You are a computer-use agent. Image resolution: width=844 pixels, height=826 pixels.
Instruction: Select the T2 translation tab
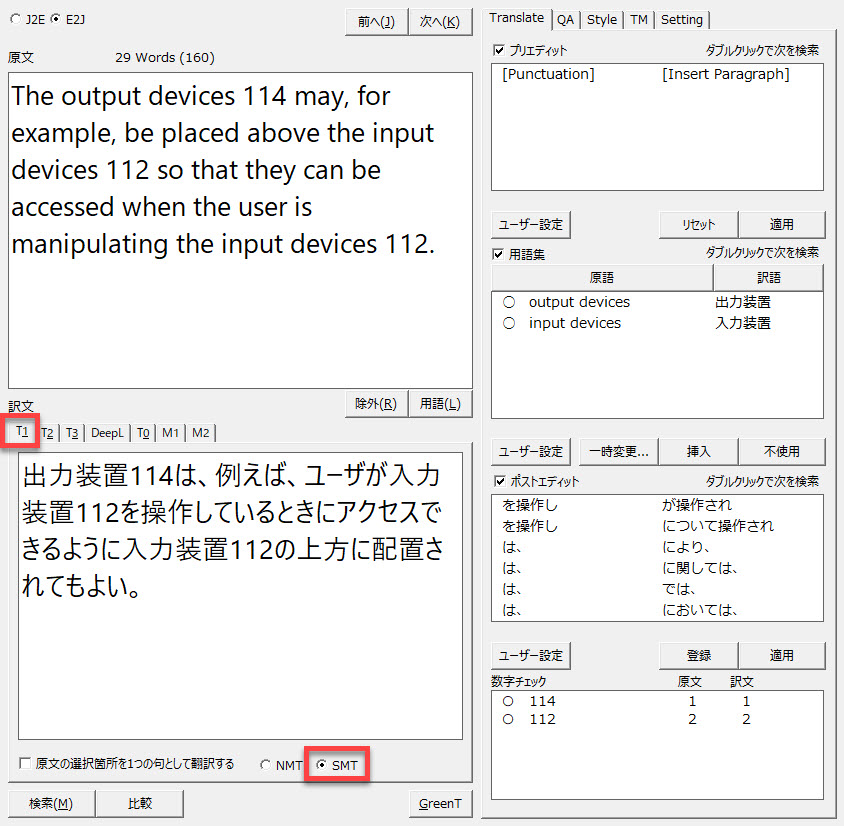[47, 432]
